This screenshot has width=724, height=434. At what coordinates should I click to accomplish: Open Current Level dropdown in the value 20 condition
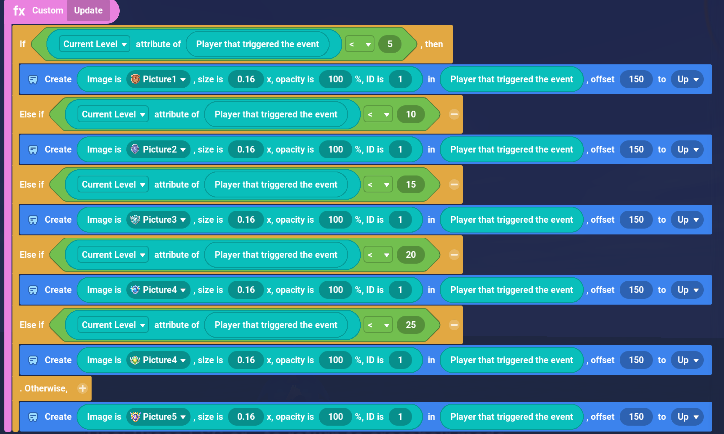[113, 255]
